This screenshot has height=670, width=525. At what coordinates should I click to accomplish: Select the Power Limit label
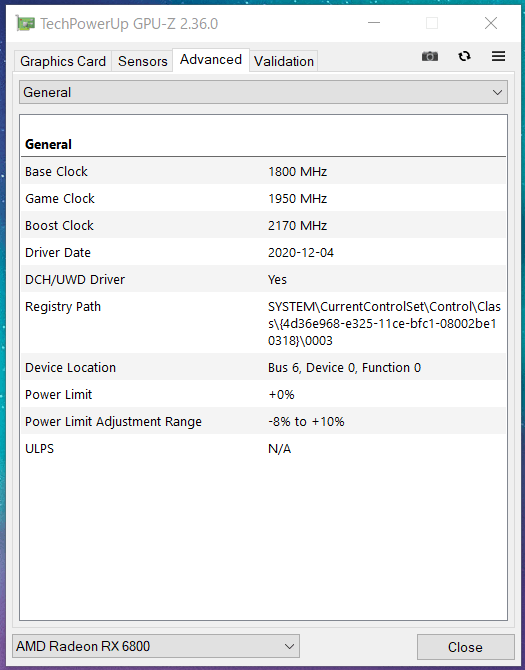tap(59, 394)
